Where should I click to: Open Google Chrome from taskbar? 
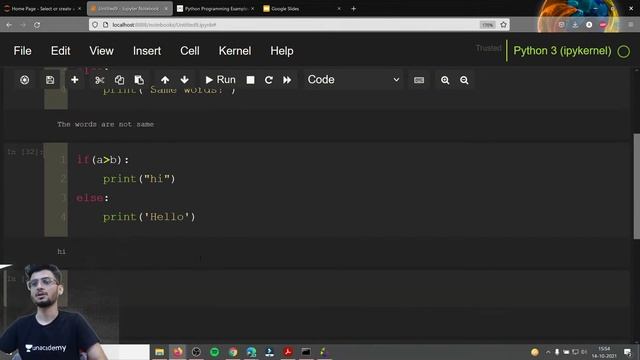[233, 352]
